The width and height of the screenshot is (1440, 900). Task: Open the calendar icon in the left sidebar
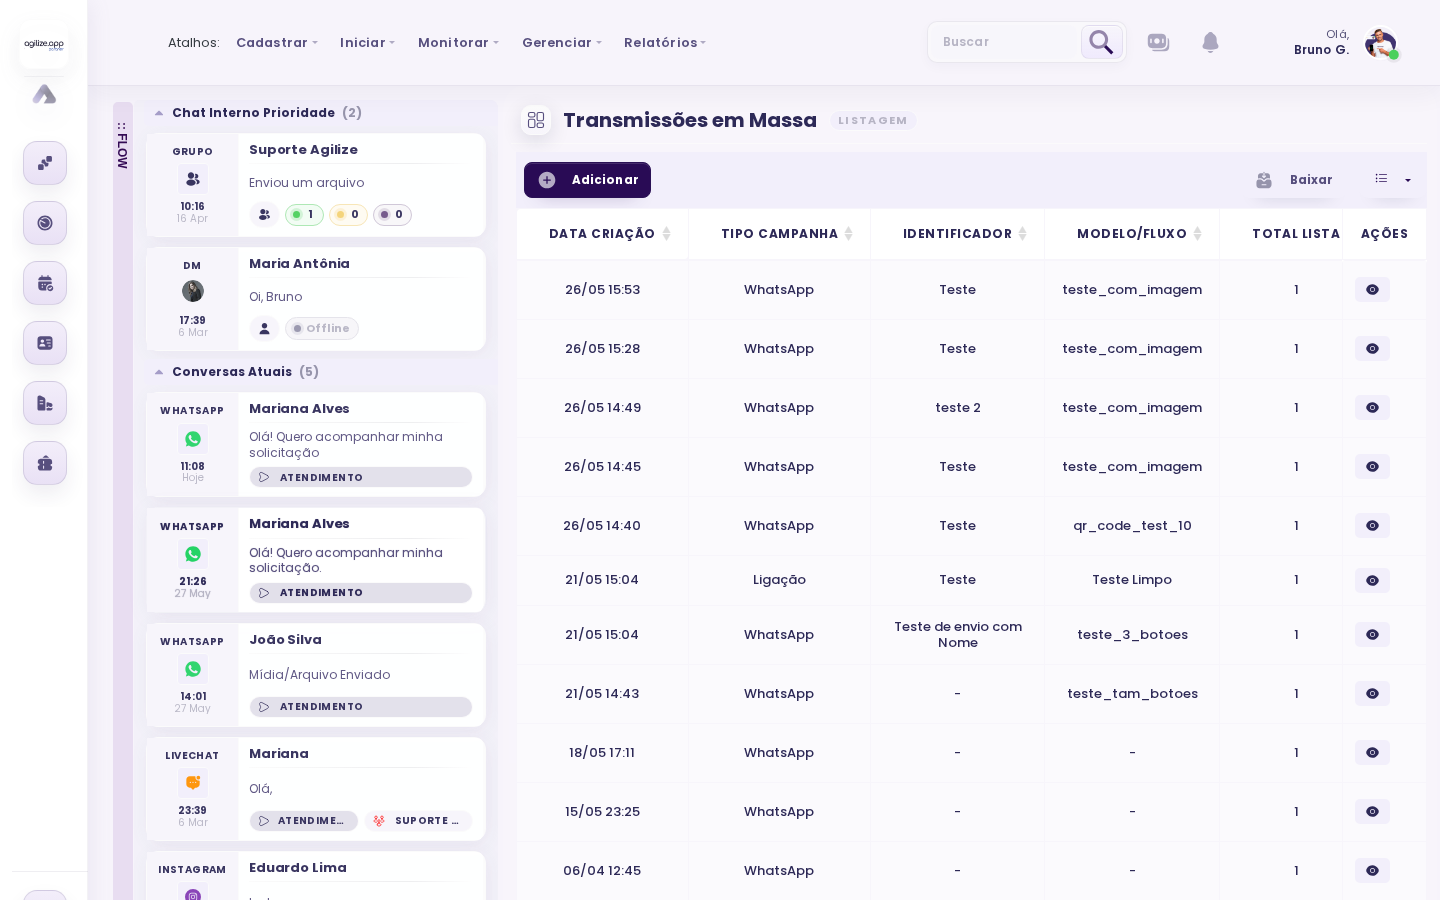click(45, 283)
